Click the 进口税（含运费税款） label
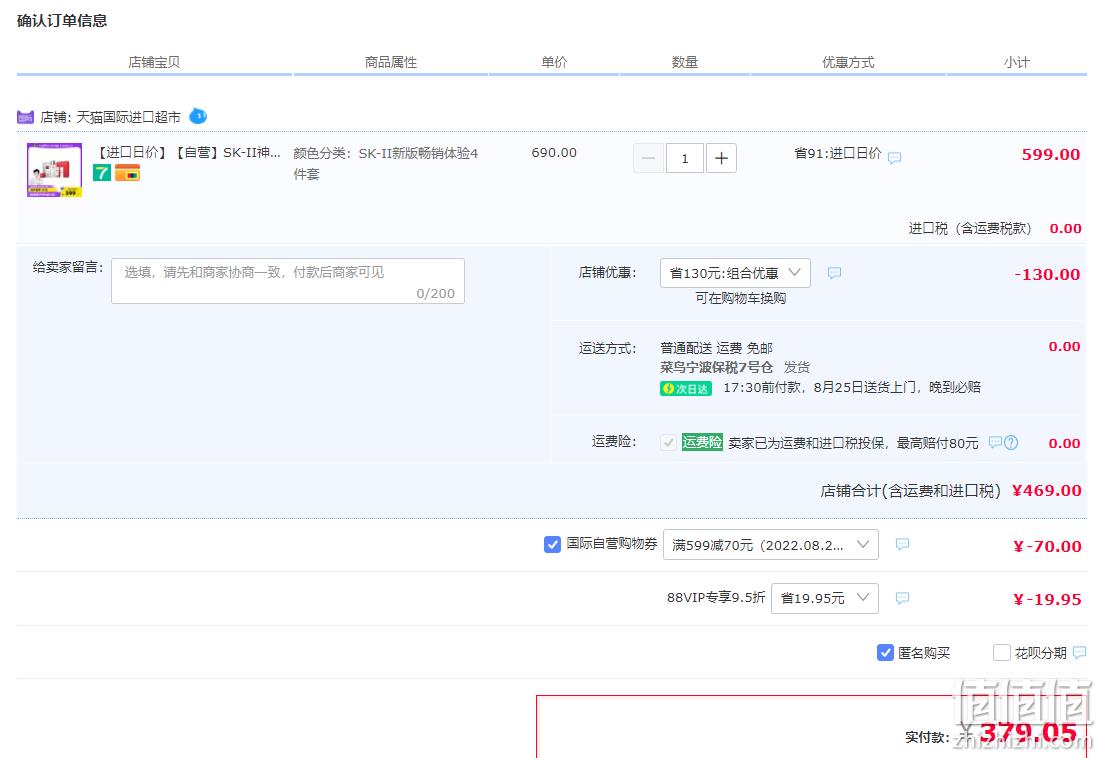 point(970,228)
